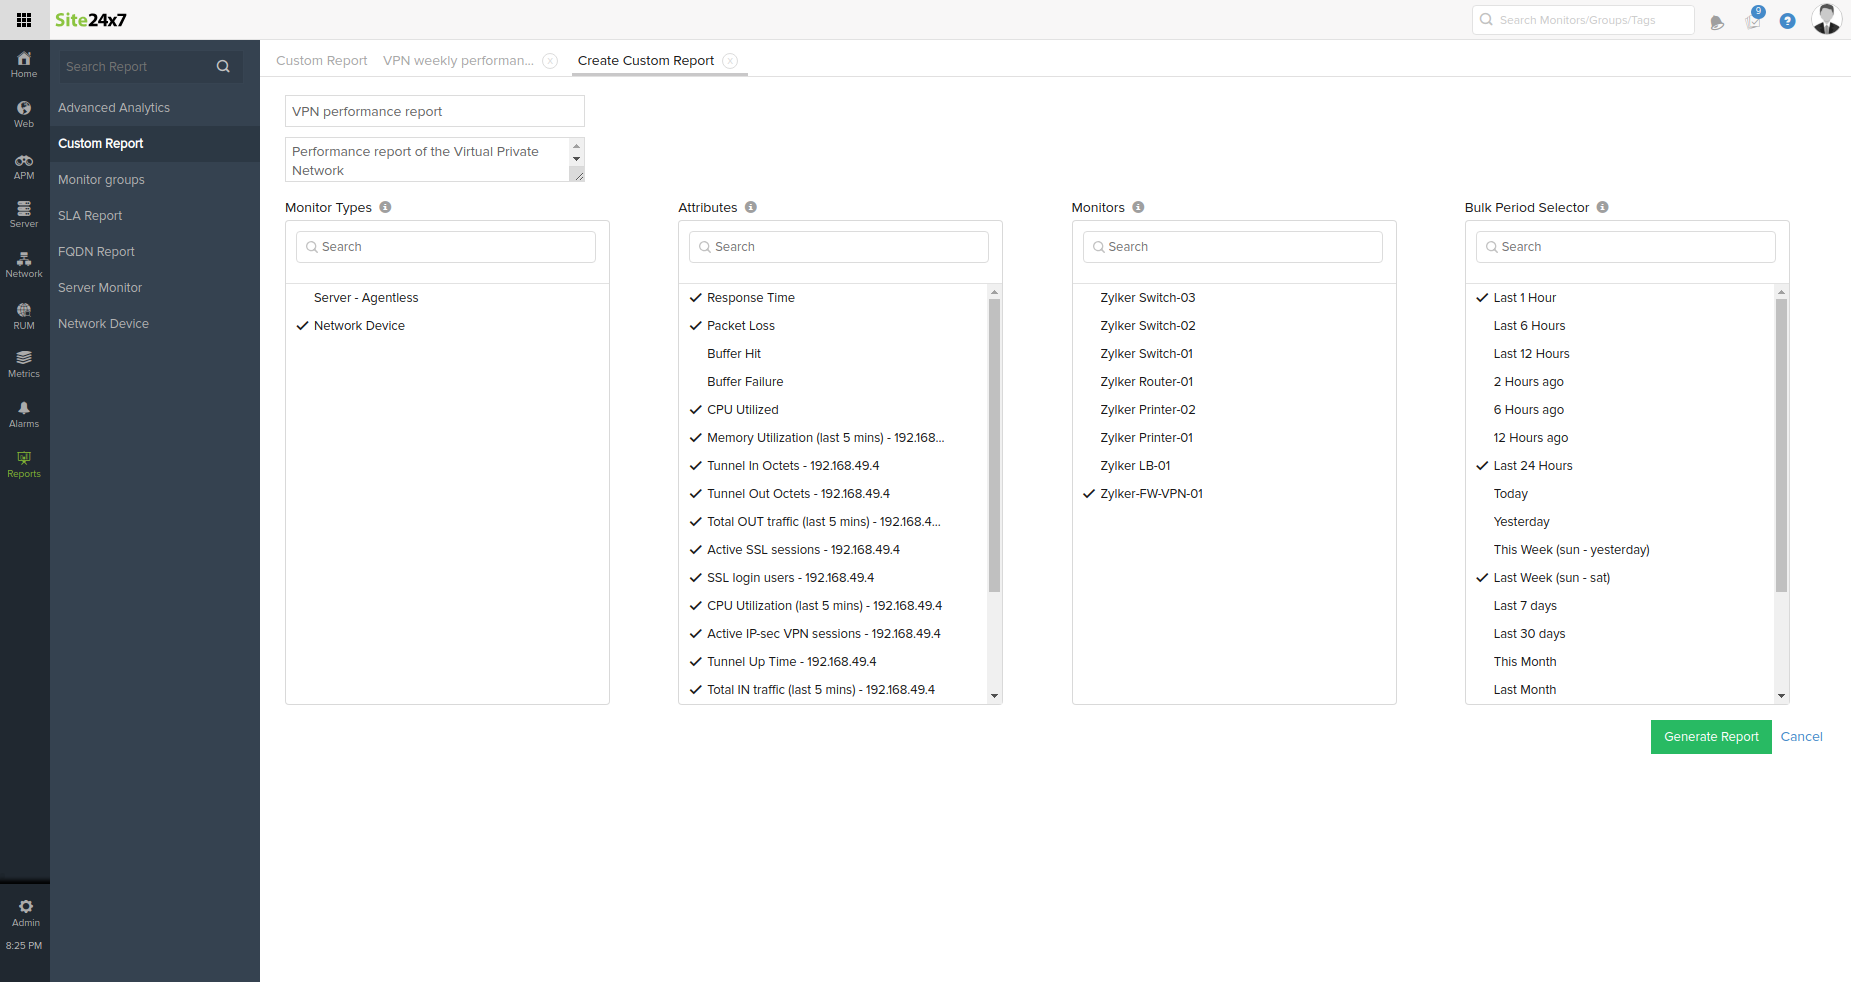Uncheck the Network Device monitor type

click(357, 325)
